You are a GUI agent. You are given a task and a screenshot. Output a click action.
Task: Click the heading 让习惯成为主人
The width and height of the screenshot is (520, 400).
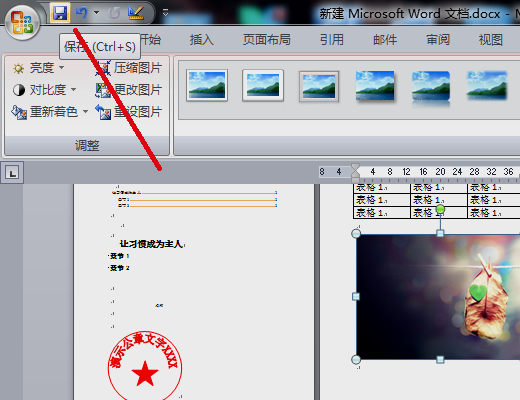(151, 244)
